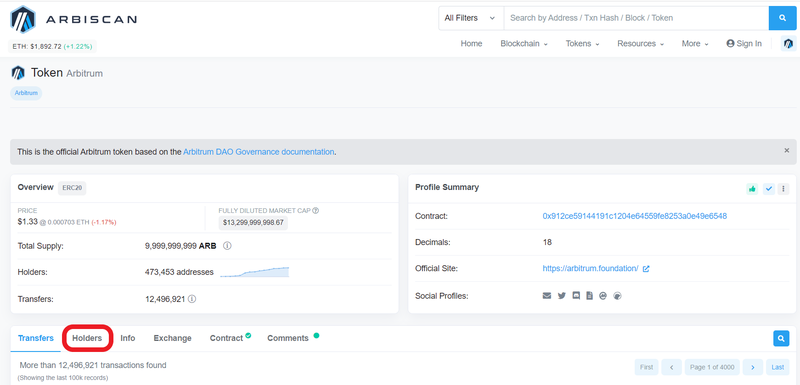Go to previous page with left chevron
Screen dimensions: 800x385
tap(671, 367)
